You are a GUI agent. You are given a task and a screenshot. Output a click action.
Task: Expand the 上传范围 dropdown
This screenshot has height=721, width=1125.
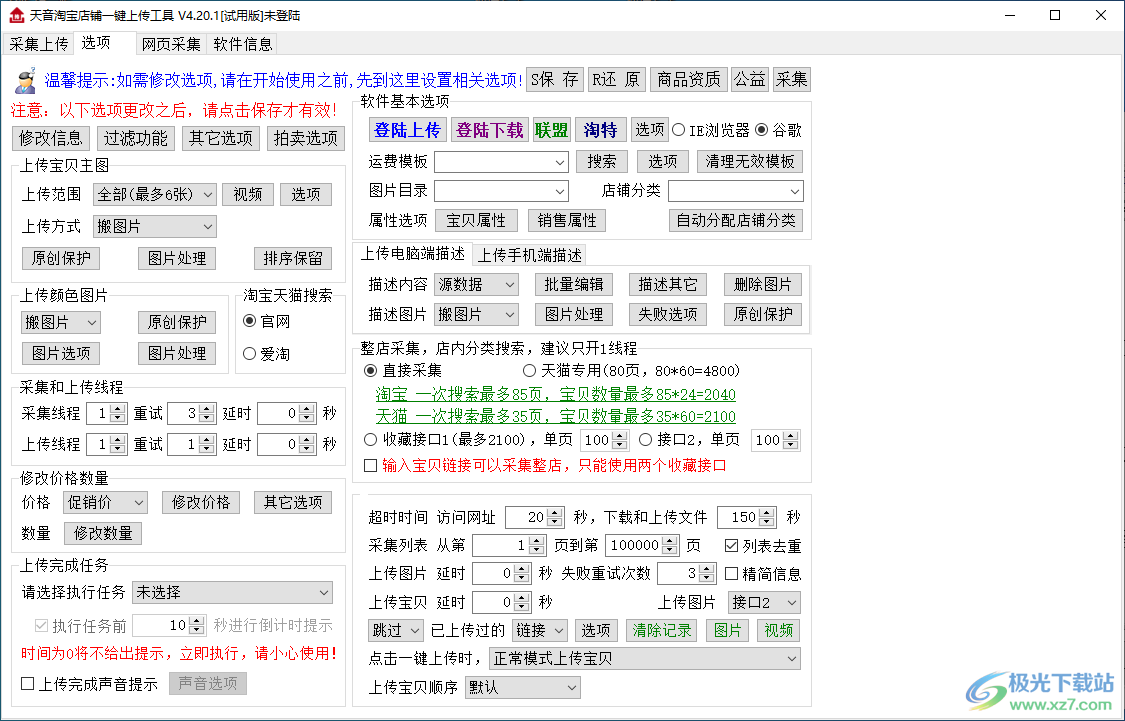click(x=154, y=194)
